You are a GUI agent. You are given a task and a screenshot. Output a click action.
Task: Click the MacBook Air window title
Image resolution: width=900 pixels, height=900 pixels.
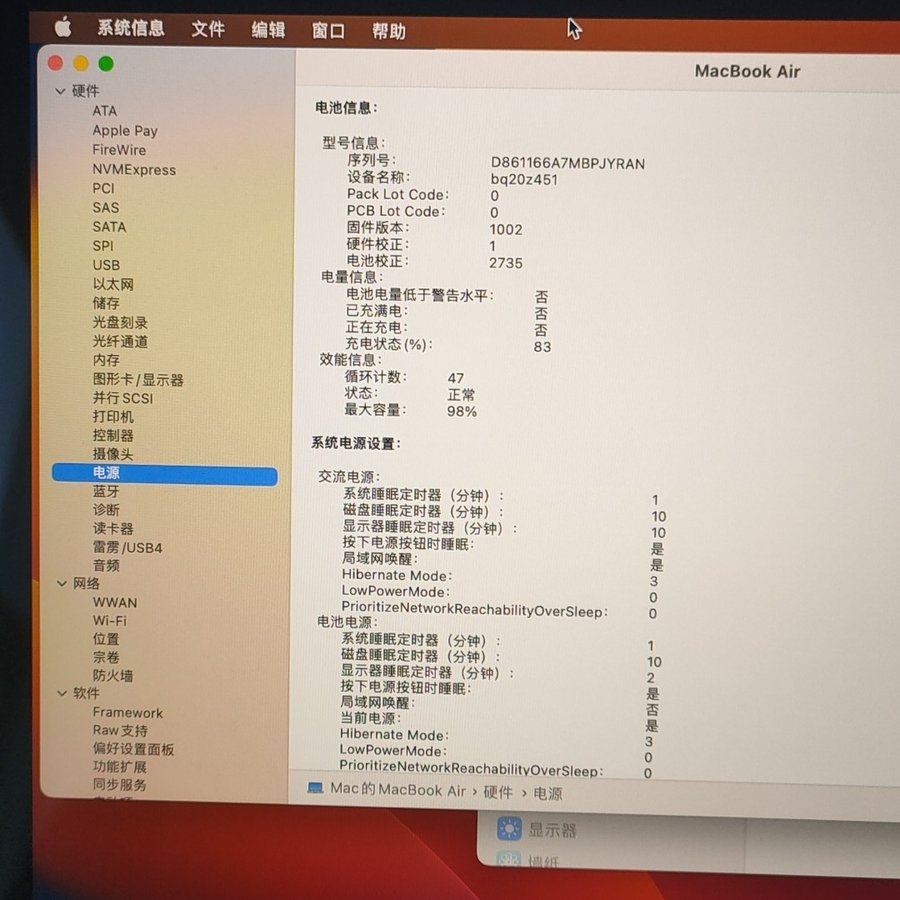747,71
